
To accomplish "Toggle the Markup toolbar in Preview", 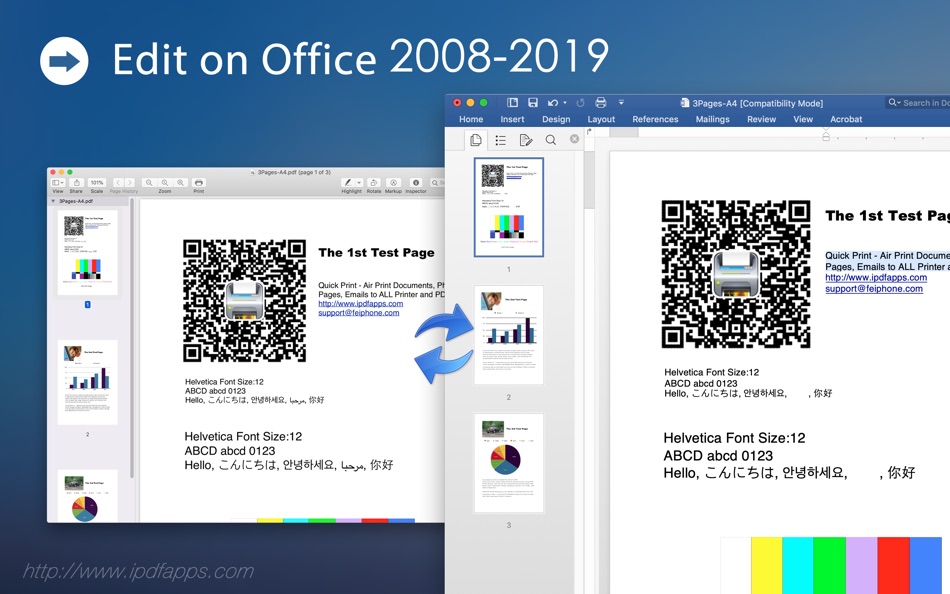I will click(393, 182).
